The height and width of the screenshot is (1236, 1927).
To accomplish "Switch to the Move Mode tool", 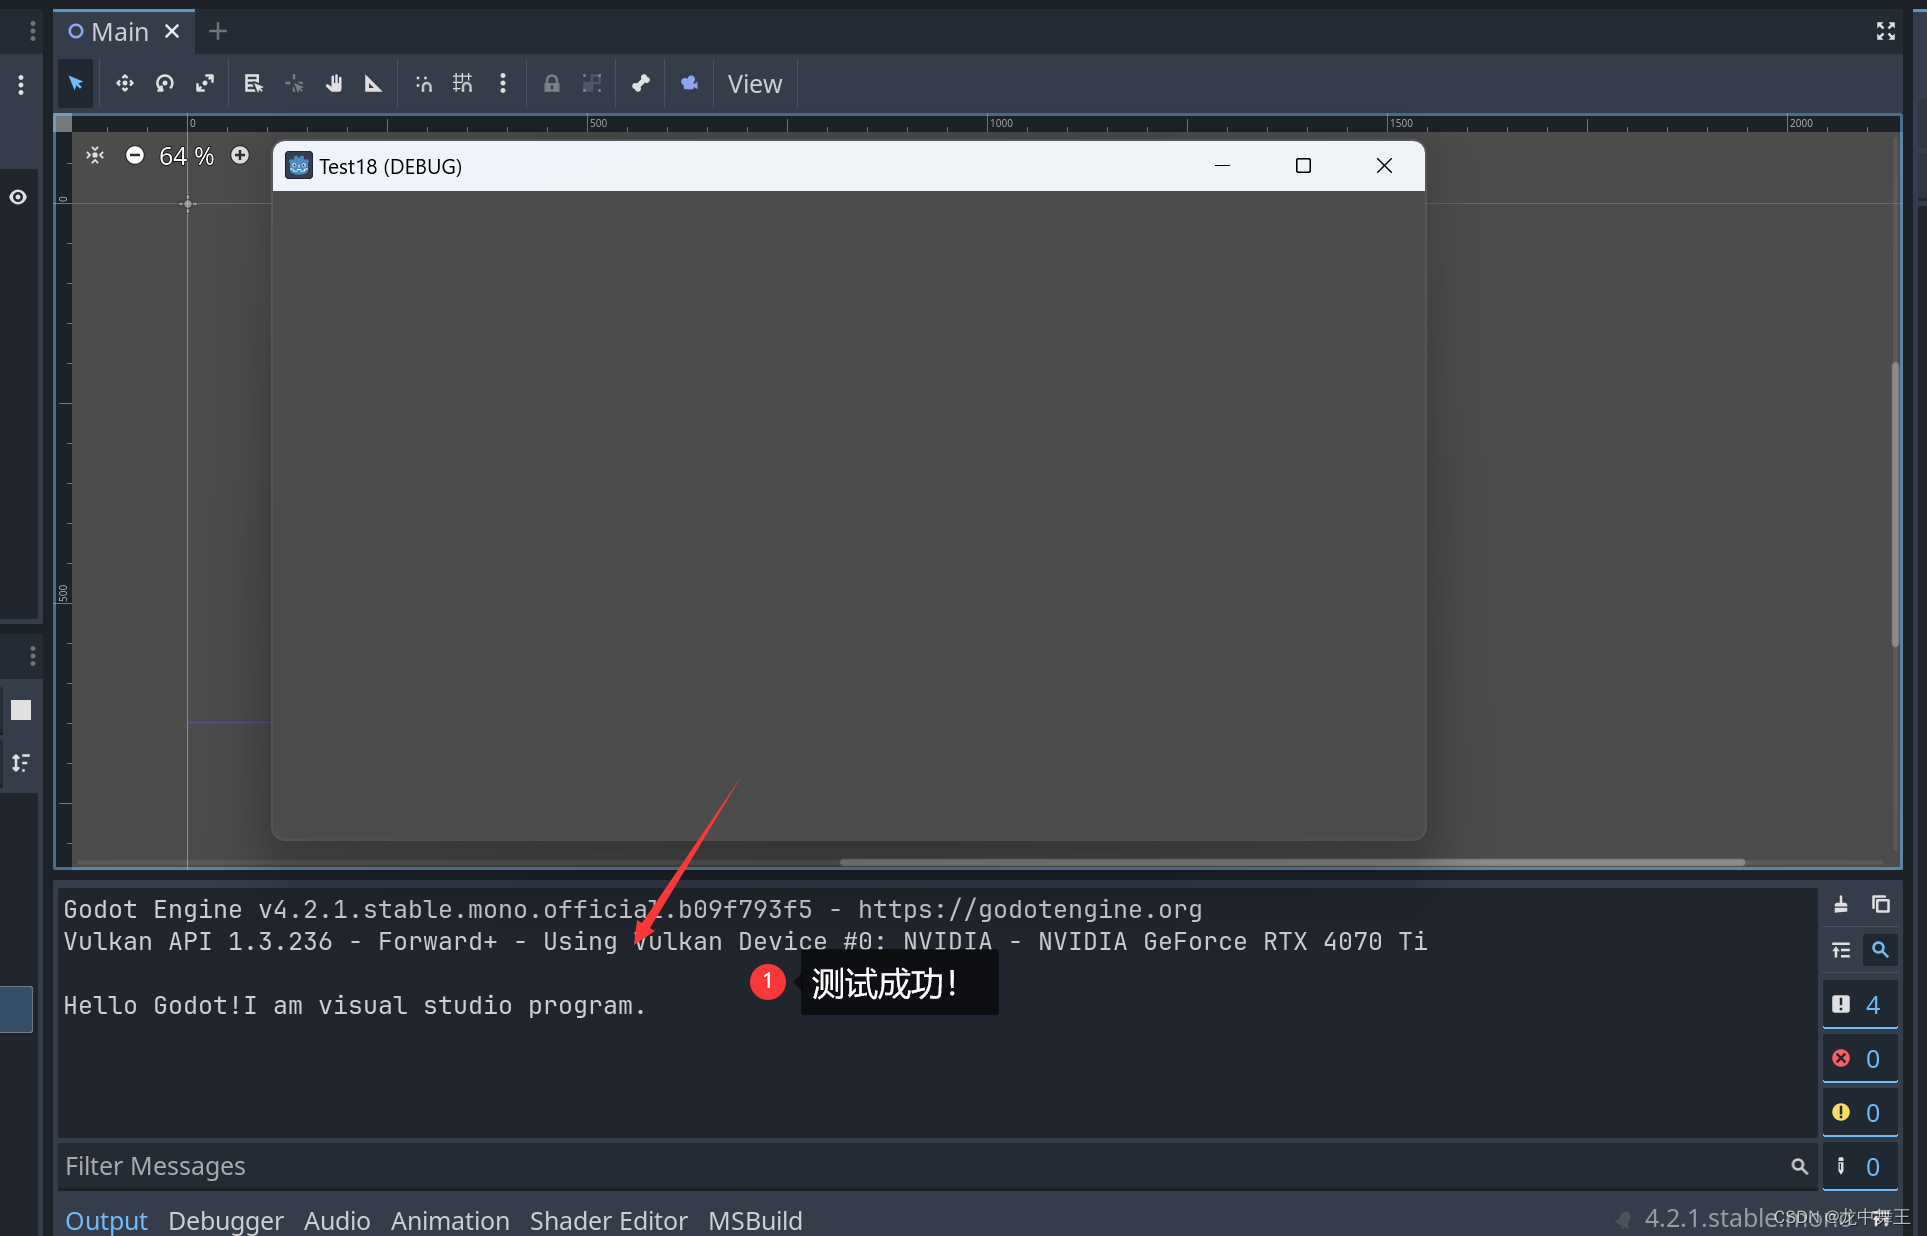I will tap(124, 84).
